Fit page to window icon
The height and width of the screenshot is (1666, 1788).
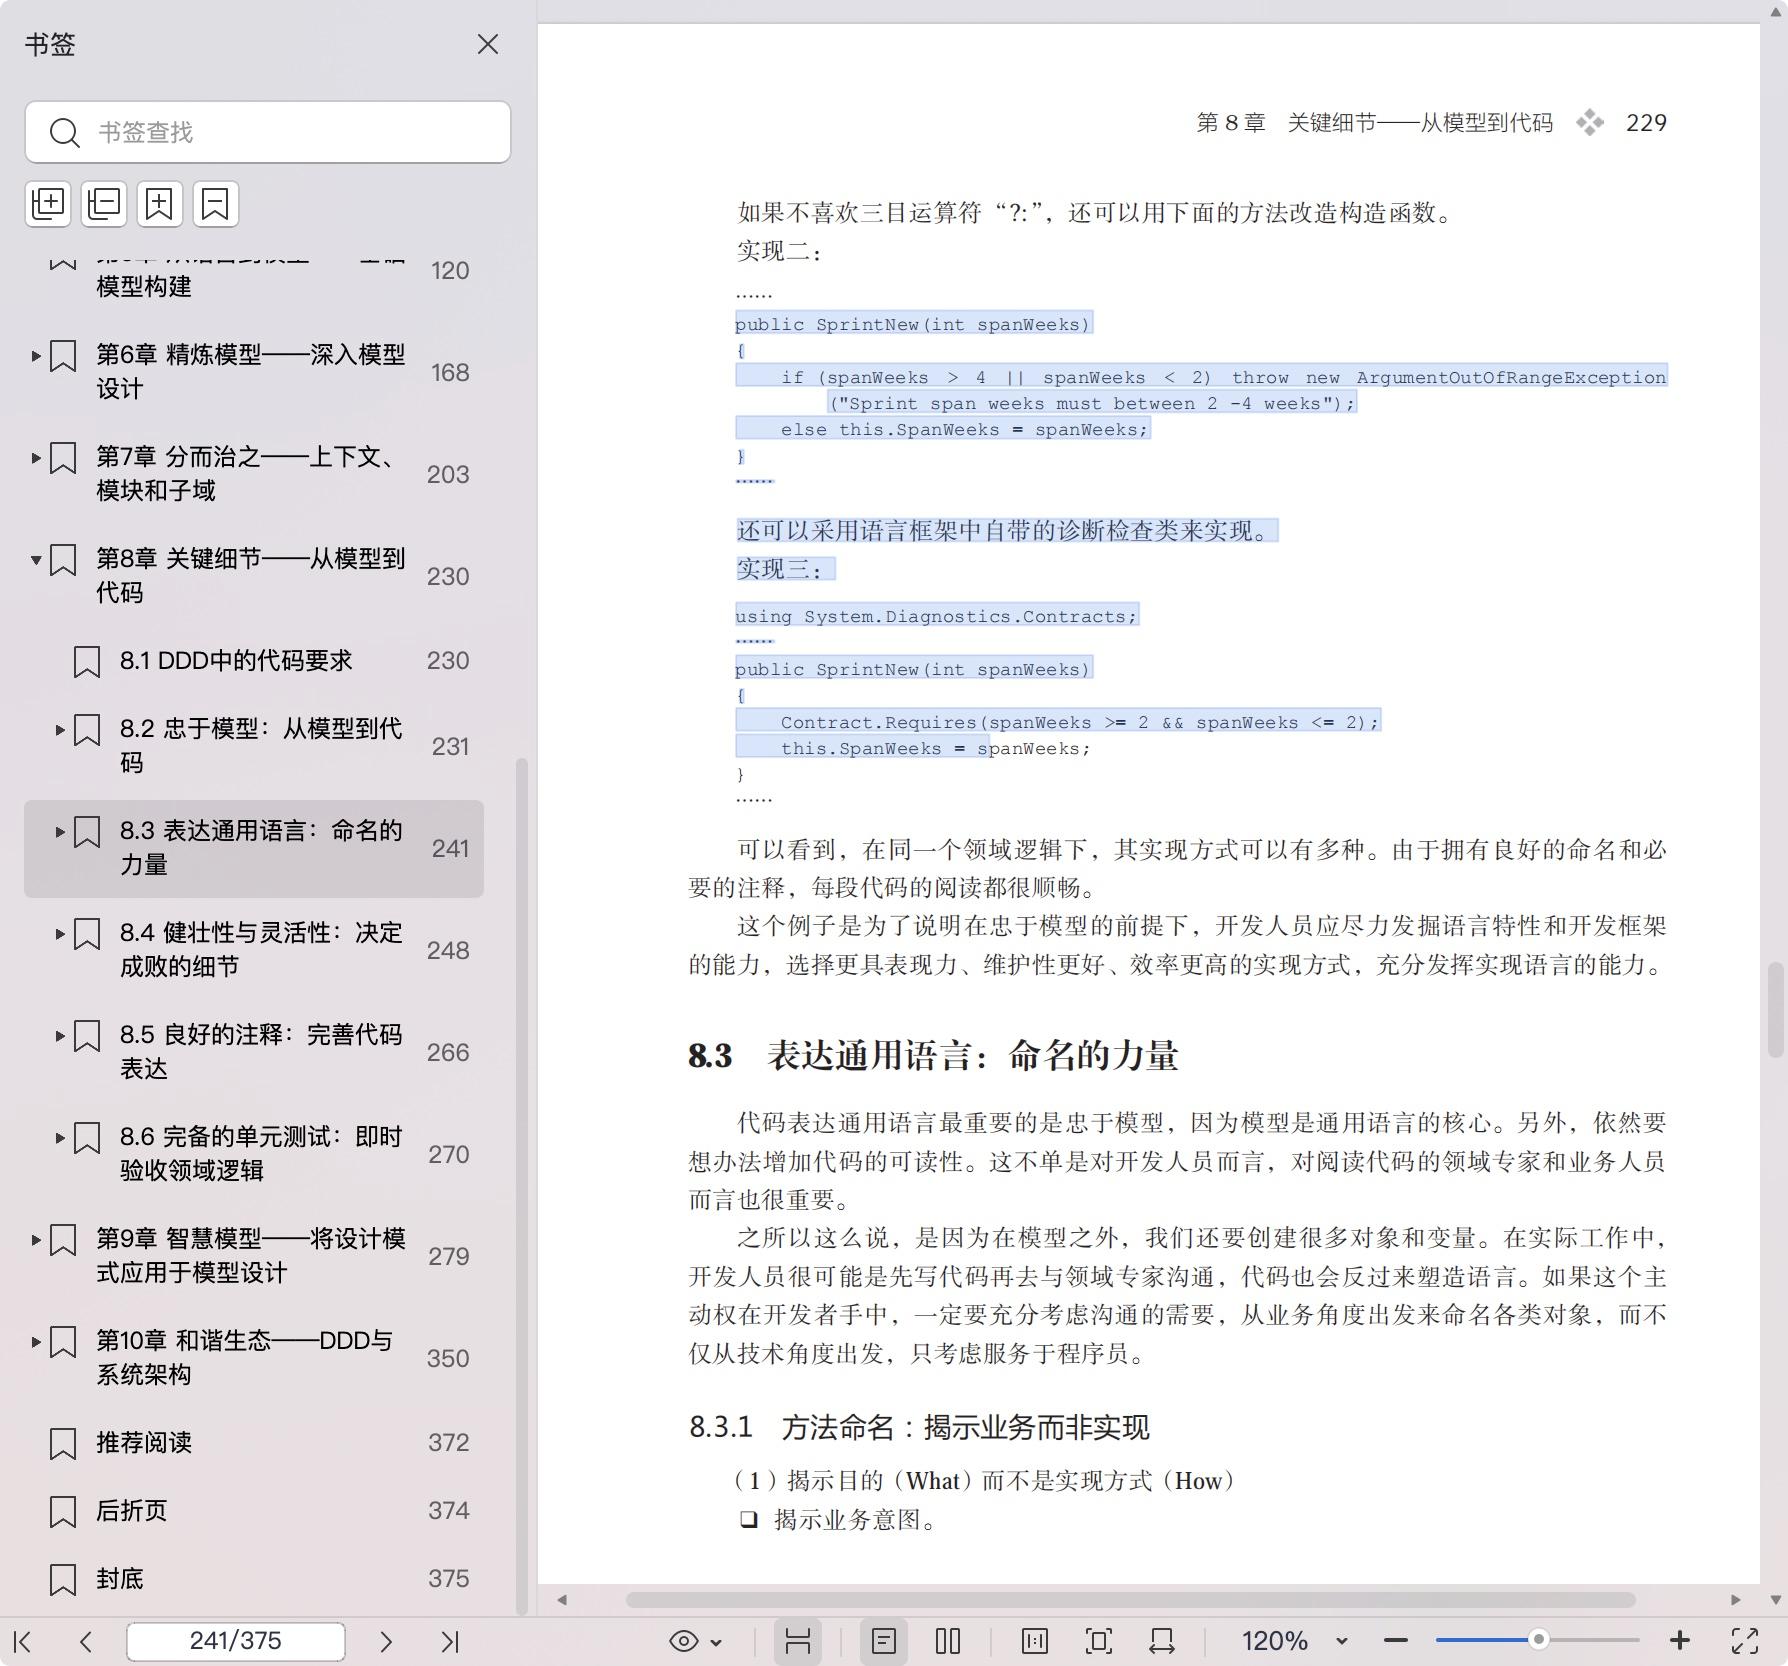click(1098, 1641)
